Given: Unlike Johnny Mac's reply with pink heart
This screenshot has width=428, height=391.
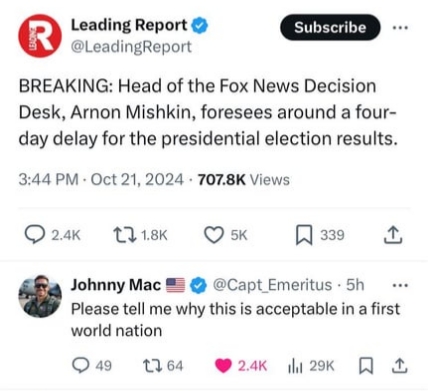Looking at the screenshot, I should (223, 366).
